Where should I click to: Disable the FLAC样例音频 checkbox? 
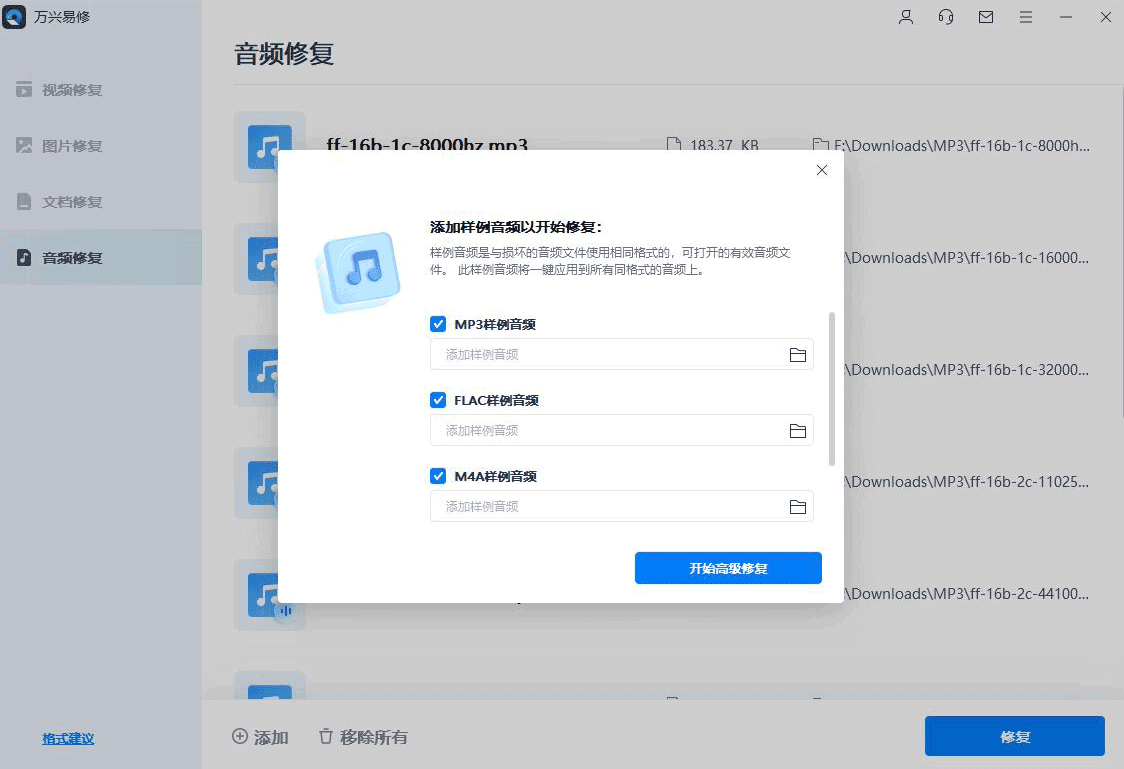(438, 399)
